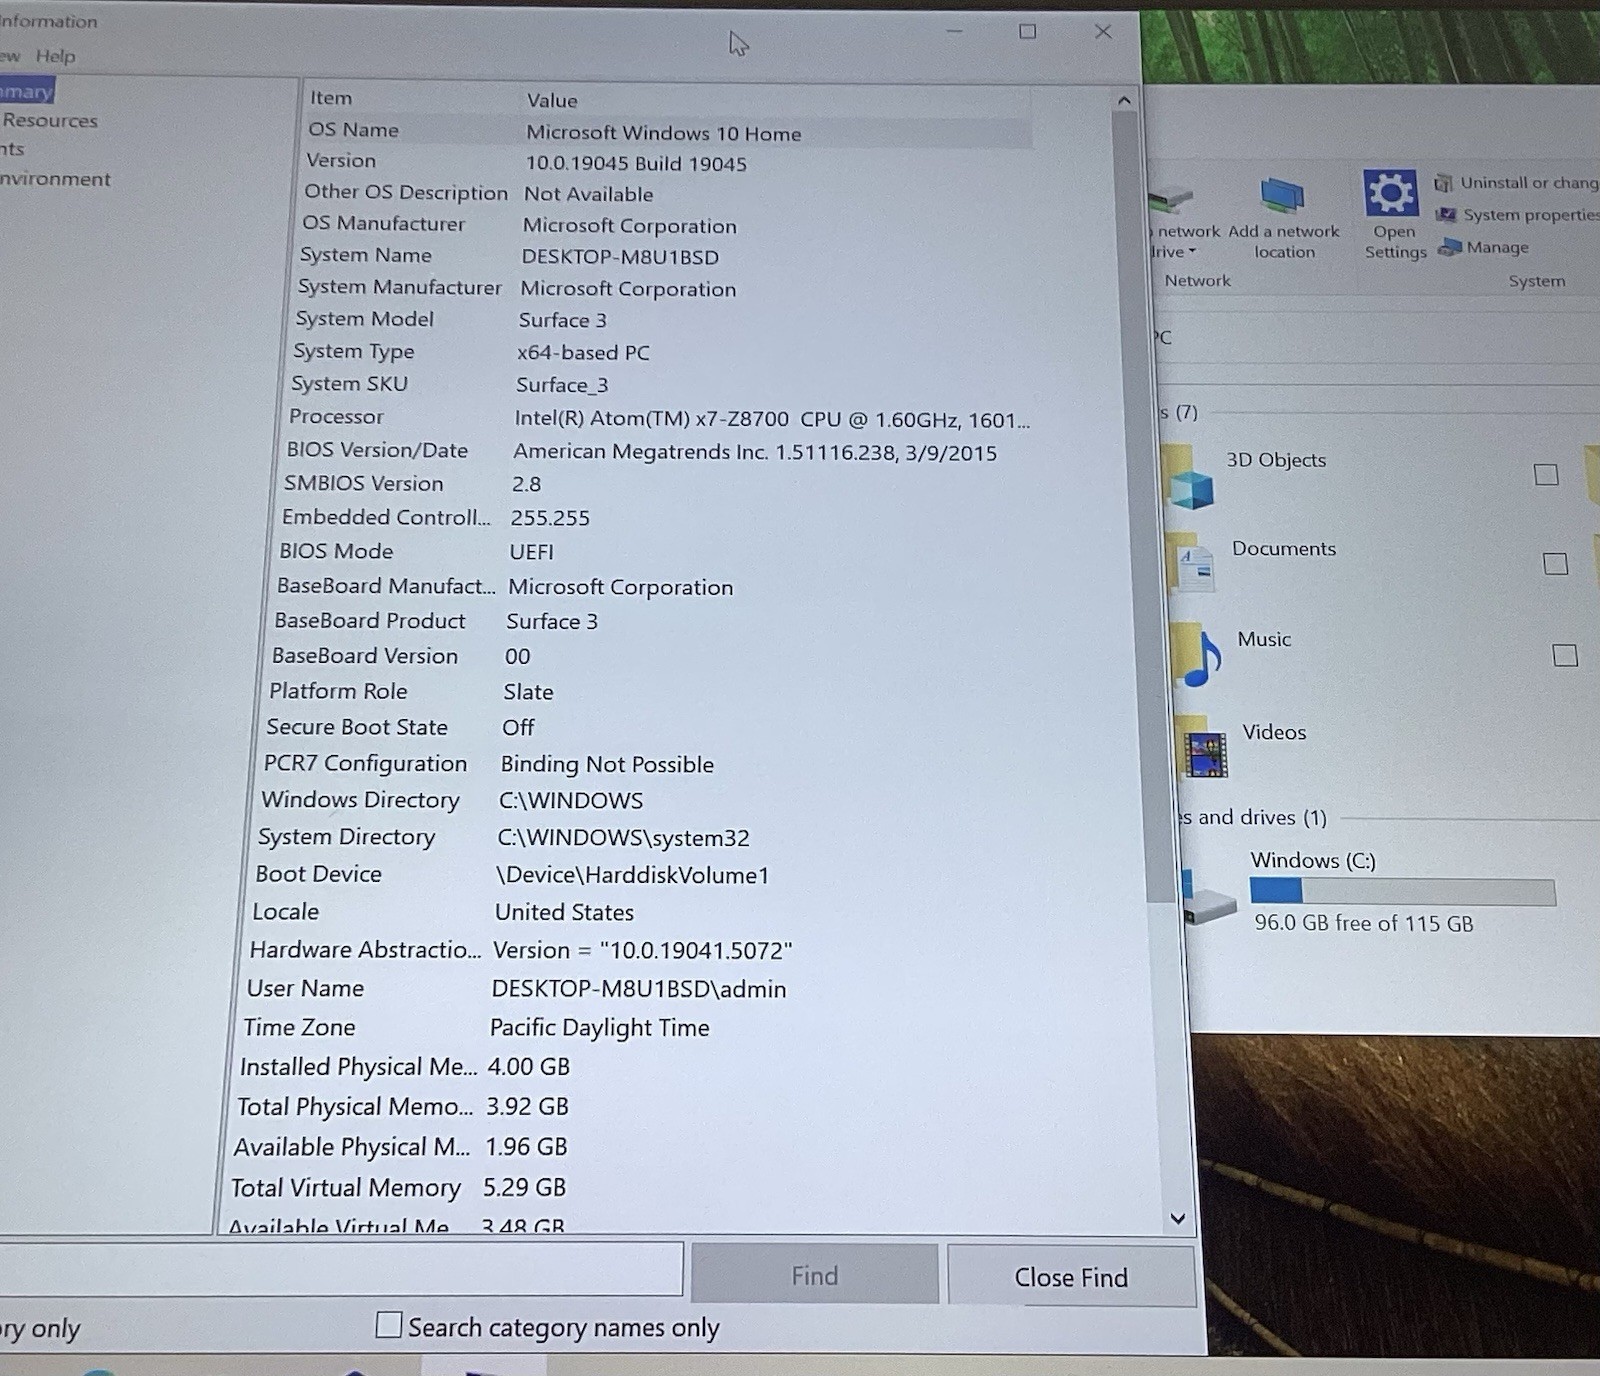Click the Slate value
The height and width of the screenshot is (1376, 1600).
point(528,692)
